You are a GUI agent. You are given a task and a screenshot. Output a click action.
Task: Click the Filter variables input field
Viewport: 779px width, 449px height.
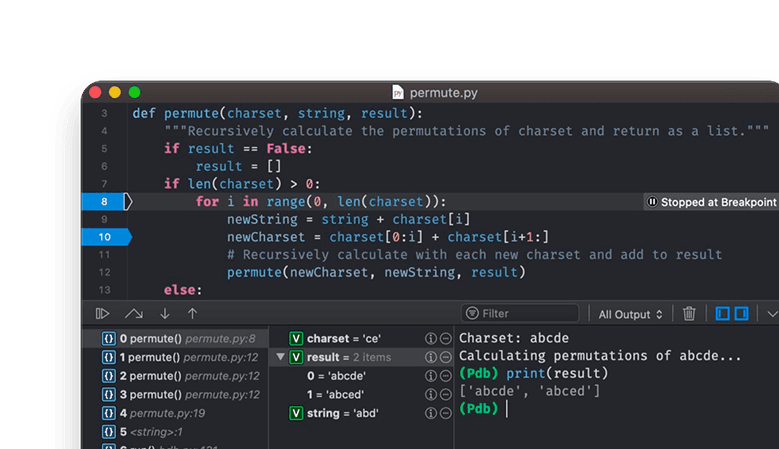click(520, 313)
